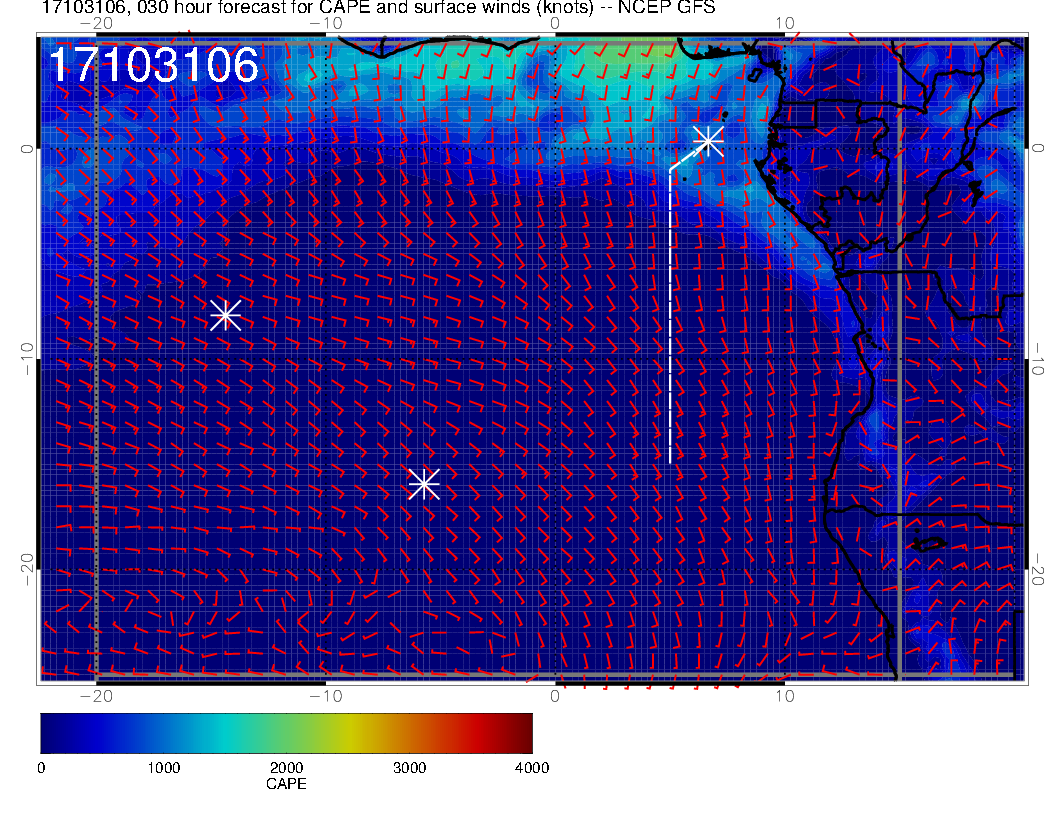Click the large 17103106 timestamp overlay
Screen dimensions: 1056x816
[x=154, y=66]
